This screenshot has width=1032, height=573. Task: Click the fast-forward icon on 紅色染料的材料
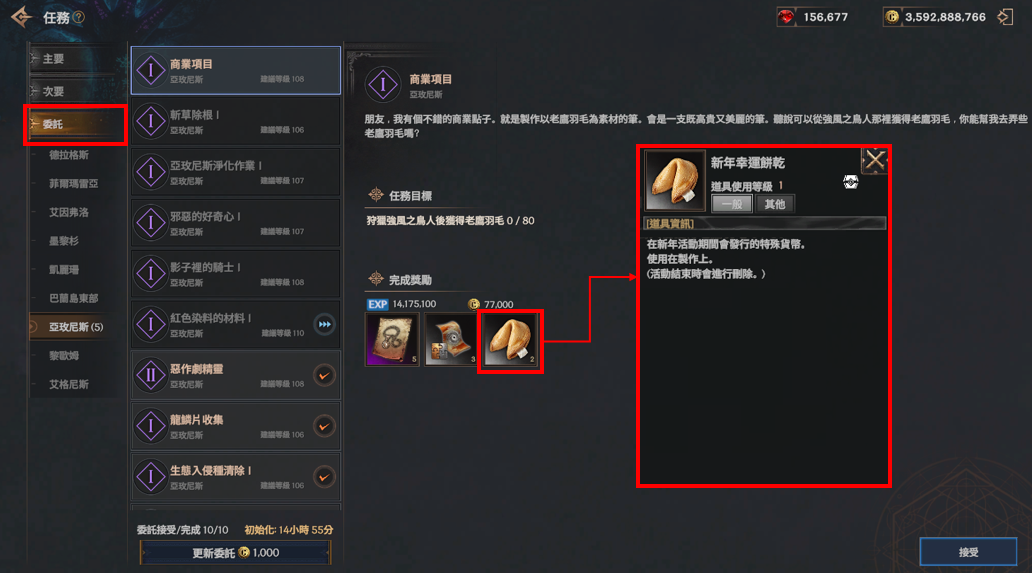(324, 324)
